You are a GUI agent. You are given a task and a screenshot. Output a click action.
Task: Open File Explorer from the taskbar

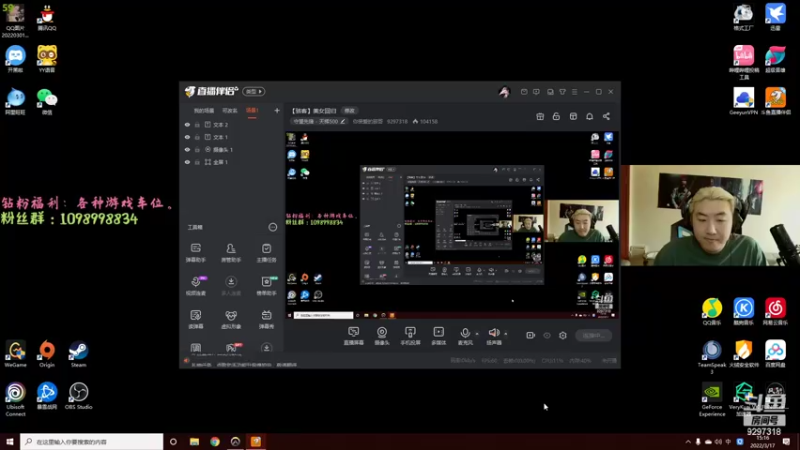(194, 442)
